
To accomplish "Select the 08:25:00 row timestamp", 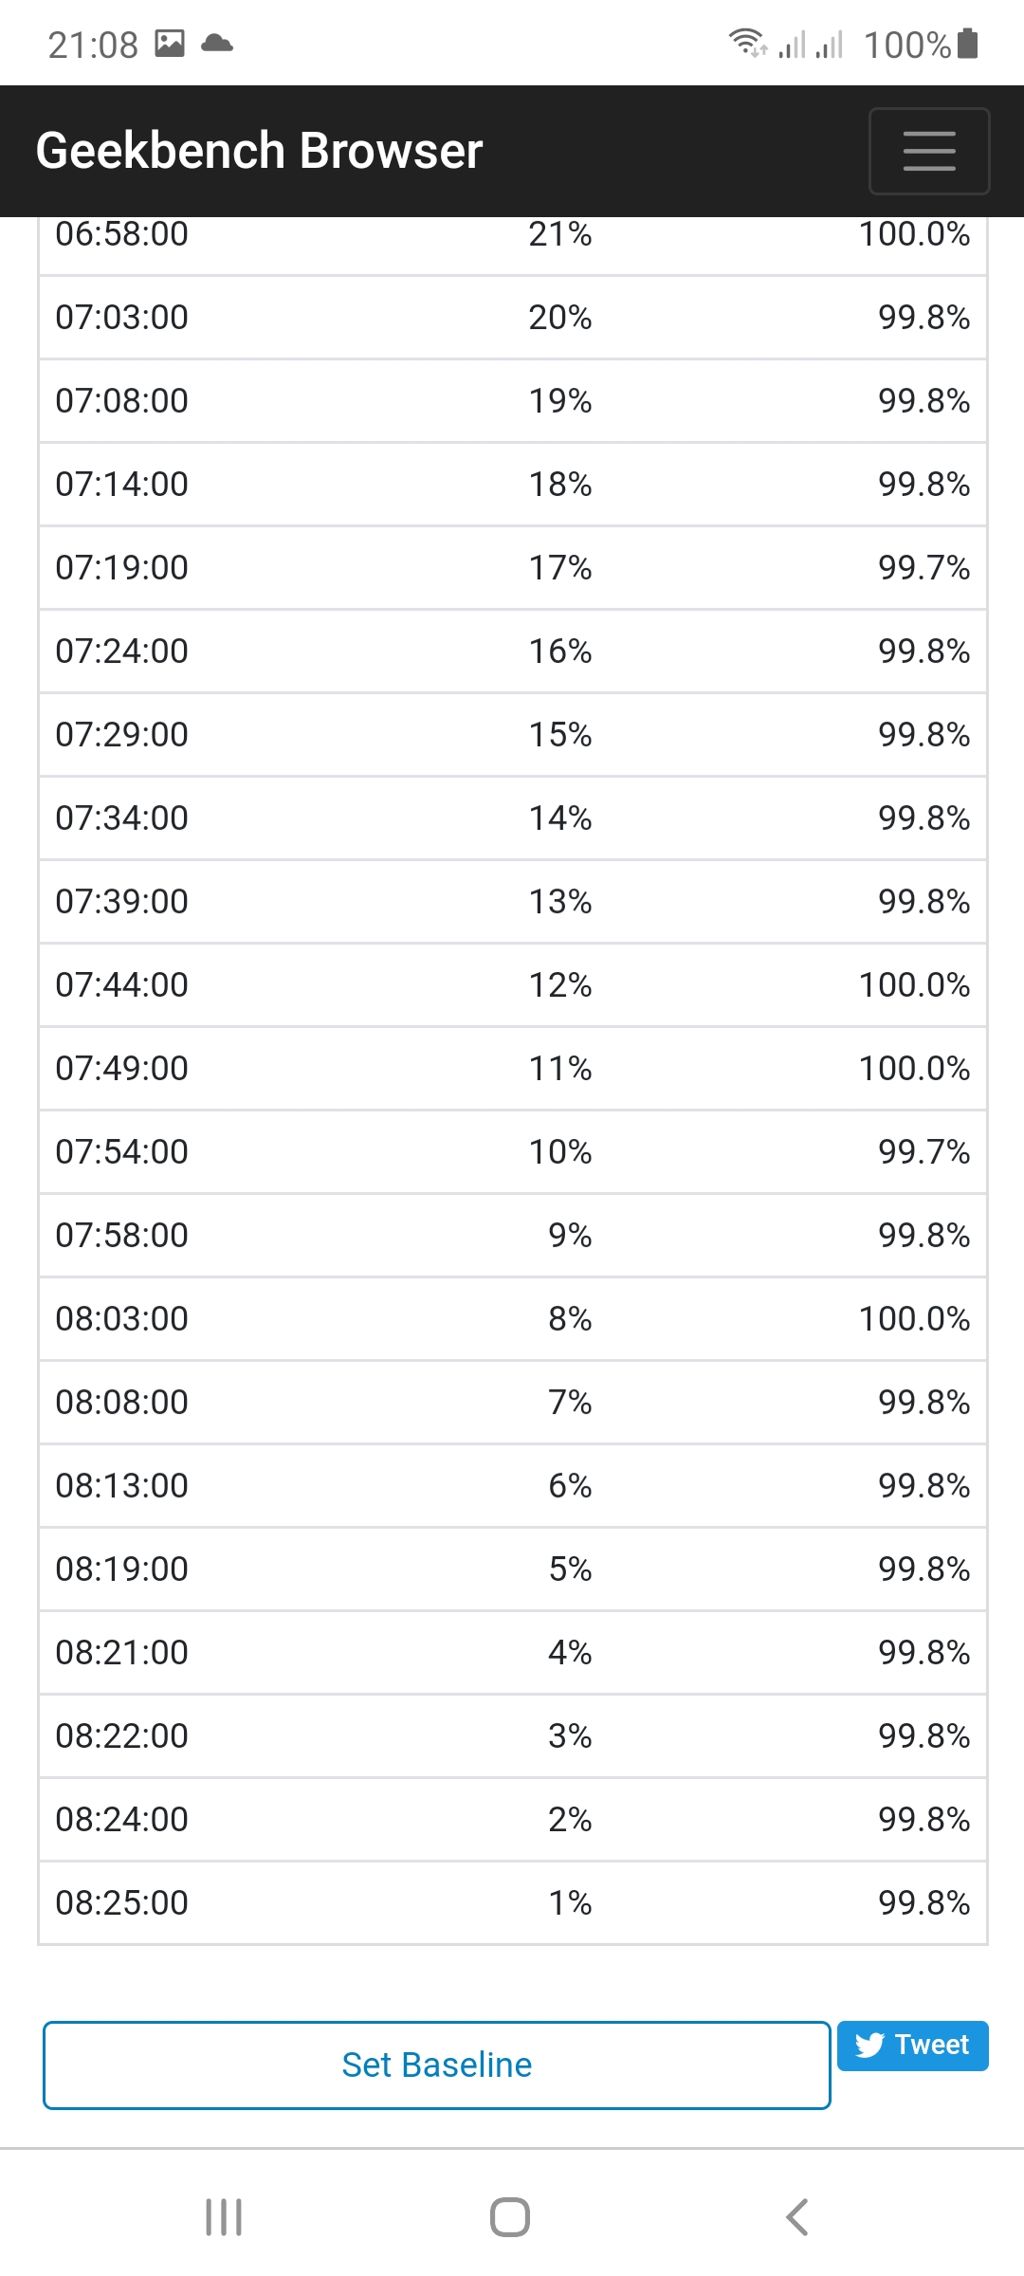I will click(x=122, y=1903).
